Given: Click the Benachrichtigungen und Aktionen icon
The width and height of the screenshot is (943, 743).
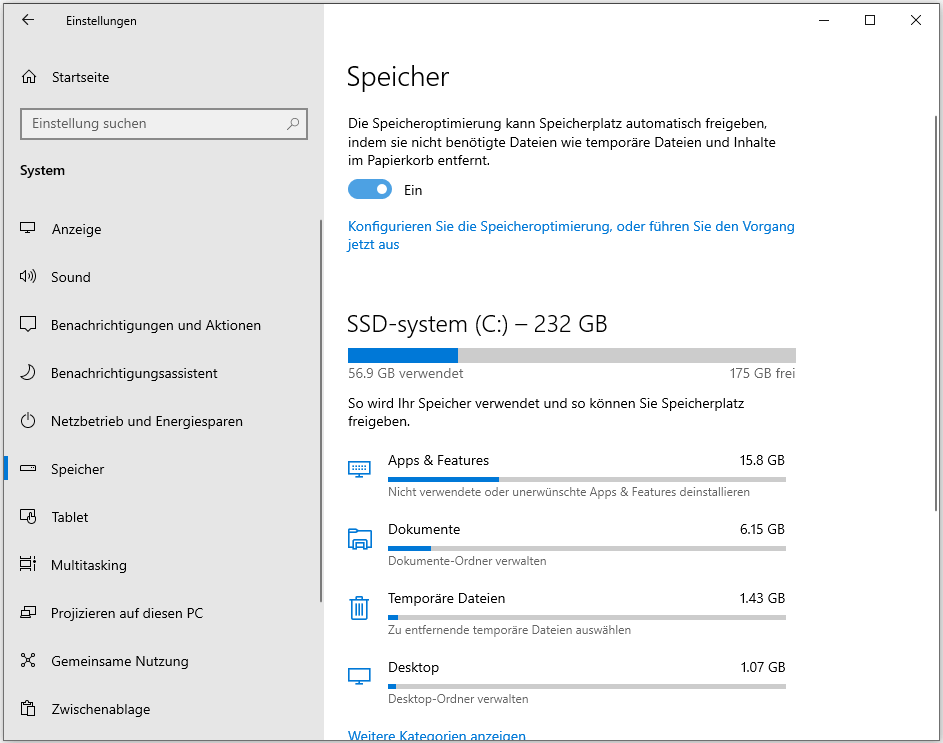Looking at the screenshot, I should (28, 324).
